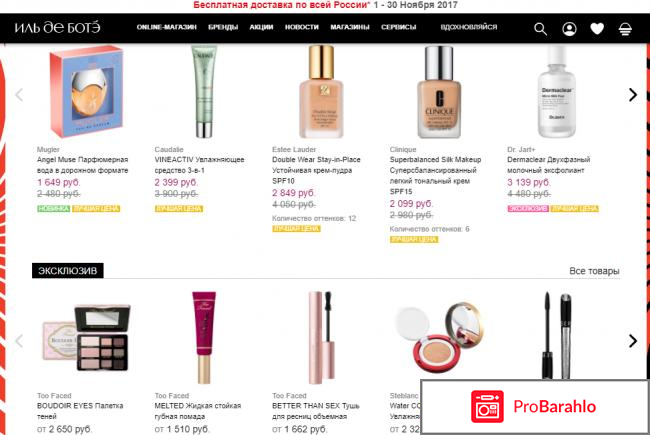Show previous products in top carousel
Viewport: 650px width, 435px height.
(19, 95)
